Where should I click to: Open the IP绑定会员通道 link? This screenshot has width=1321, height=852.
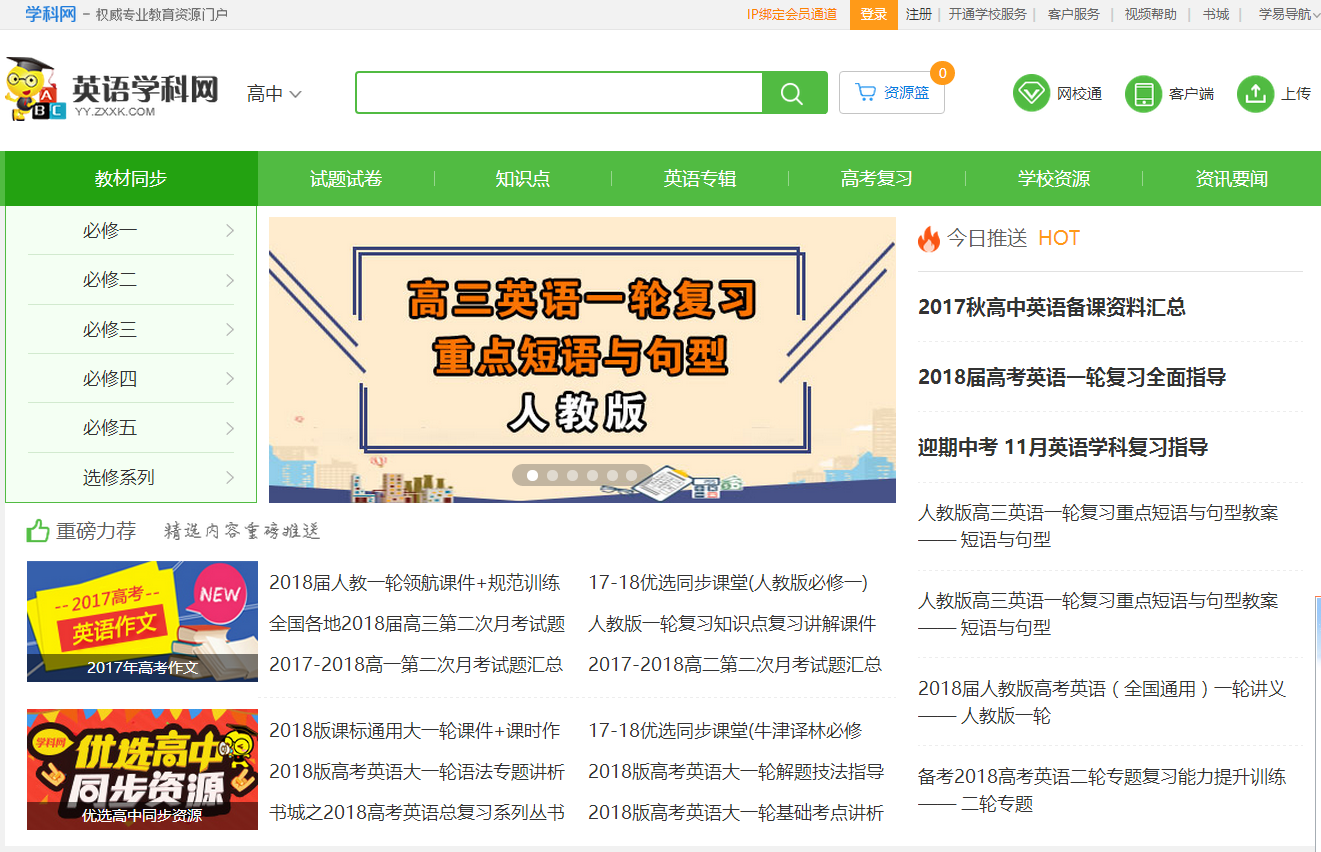coord(792,14)
